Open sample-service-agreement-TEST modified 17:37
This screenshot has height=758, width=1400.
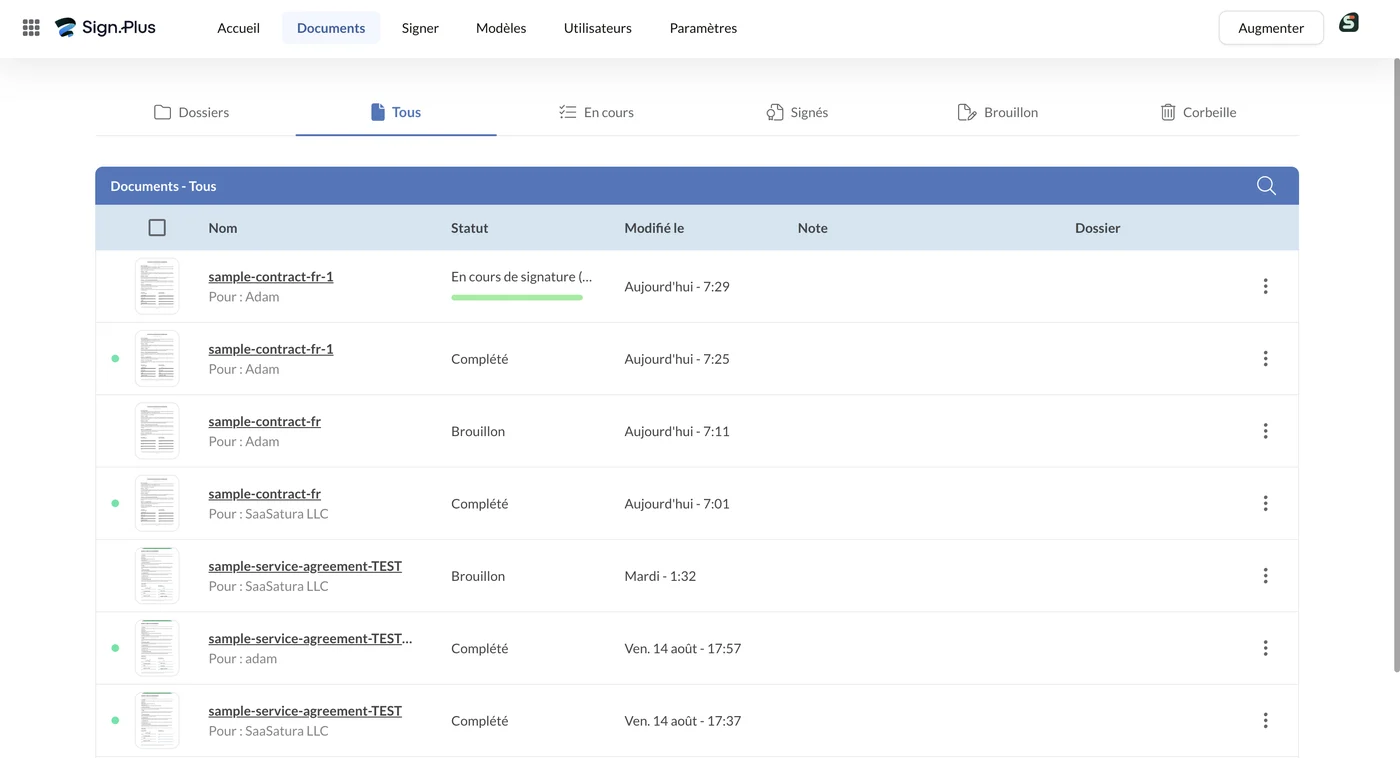click(305, 711)
